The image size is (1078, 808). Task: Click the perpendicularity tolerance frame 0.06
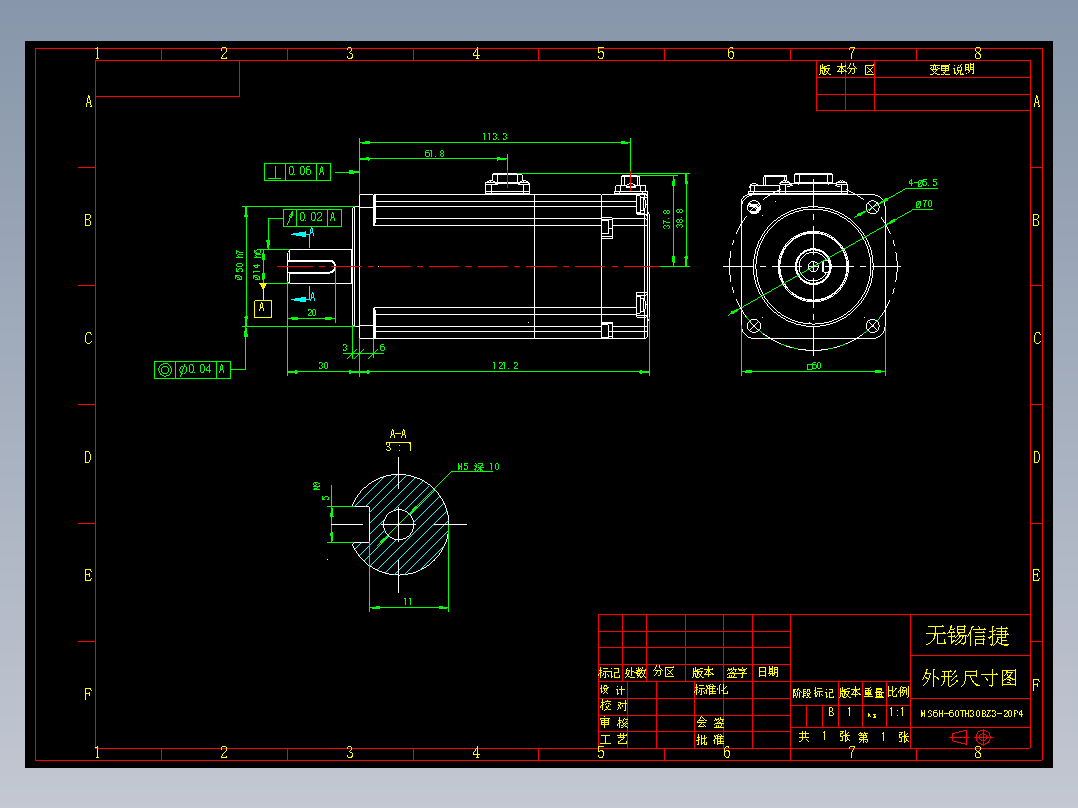297,171
